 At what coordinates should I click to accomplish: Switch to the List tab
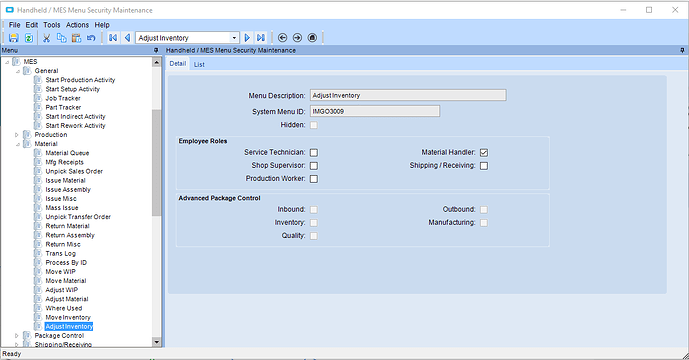(199, 64)
